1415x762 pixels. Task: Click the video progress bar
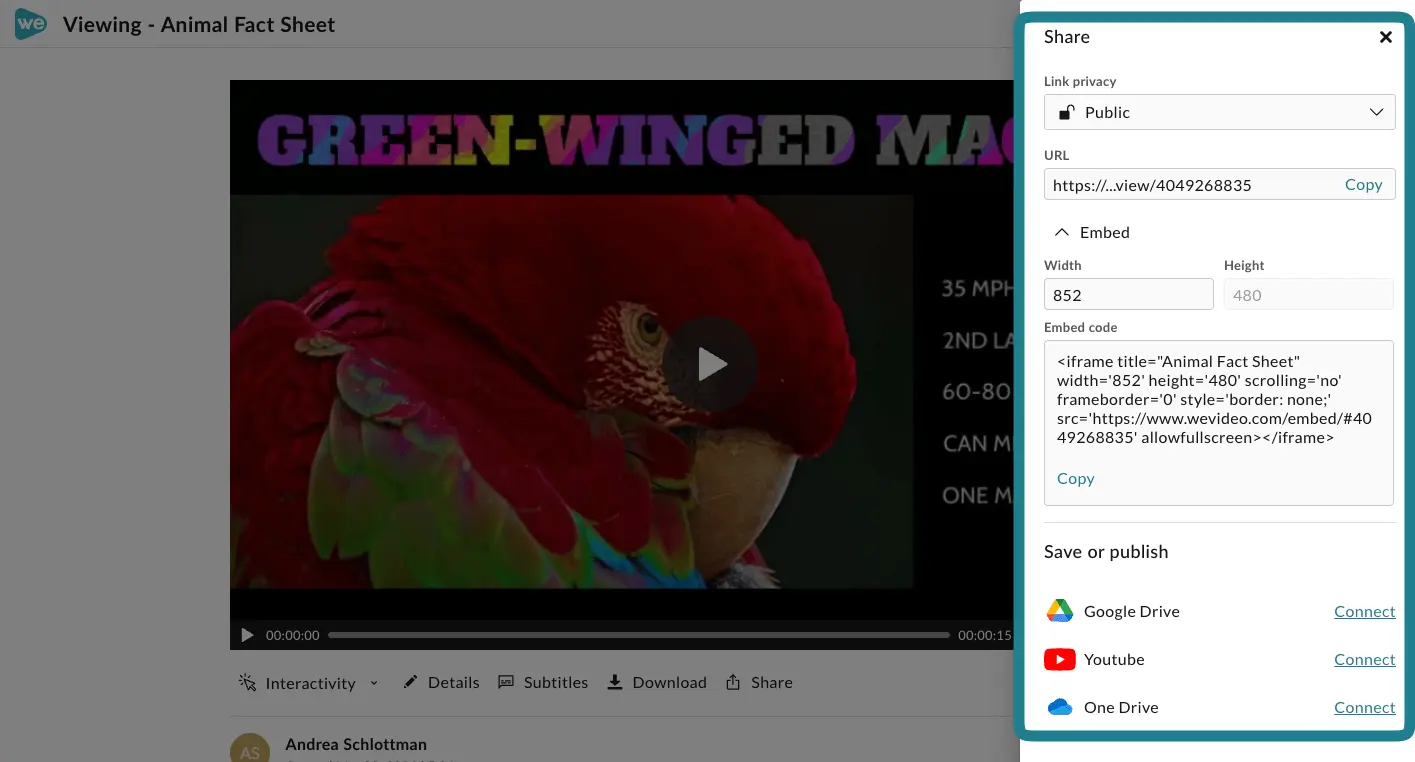tap(639, 635)
